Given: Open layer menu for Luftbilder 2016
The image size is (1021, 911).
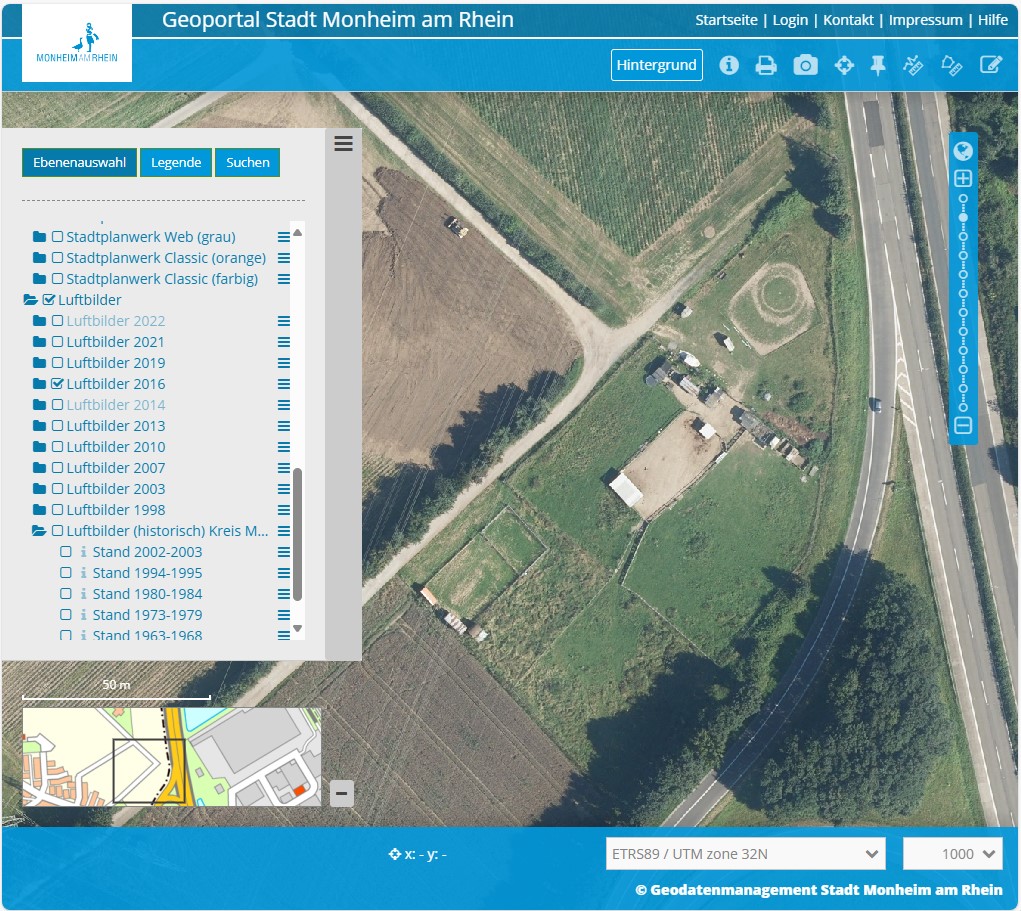Looking at the screenshot, I should pos(284,384).
